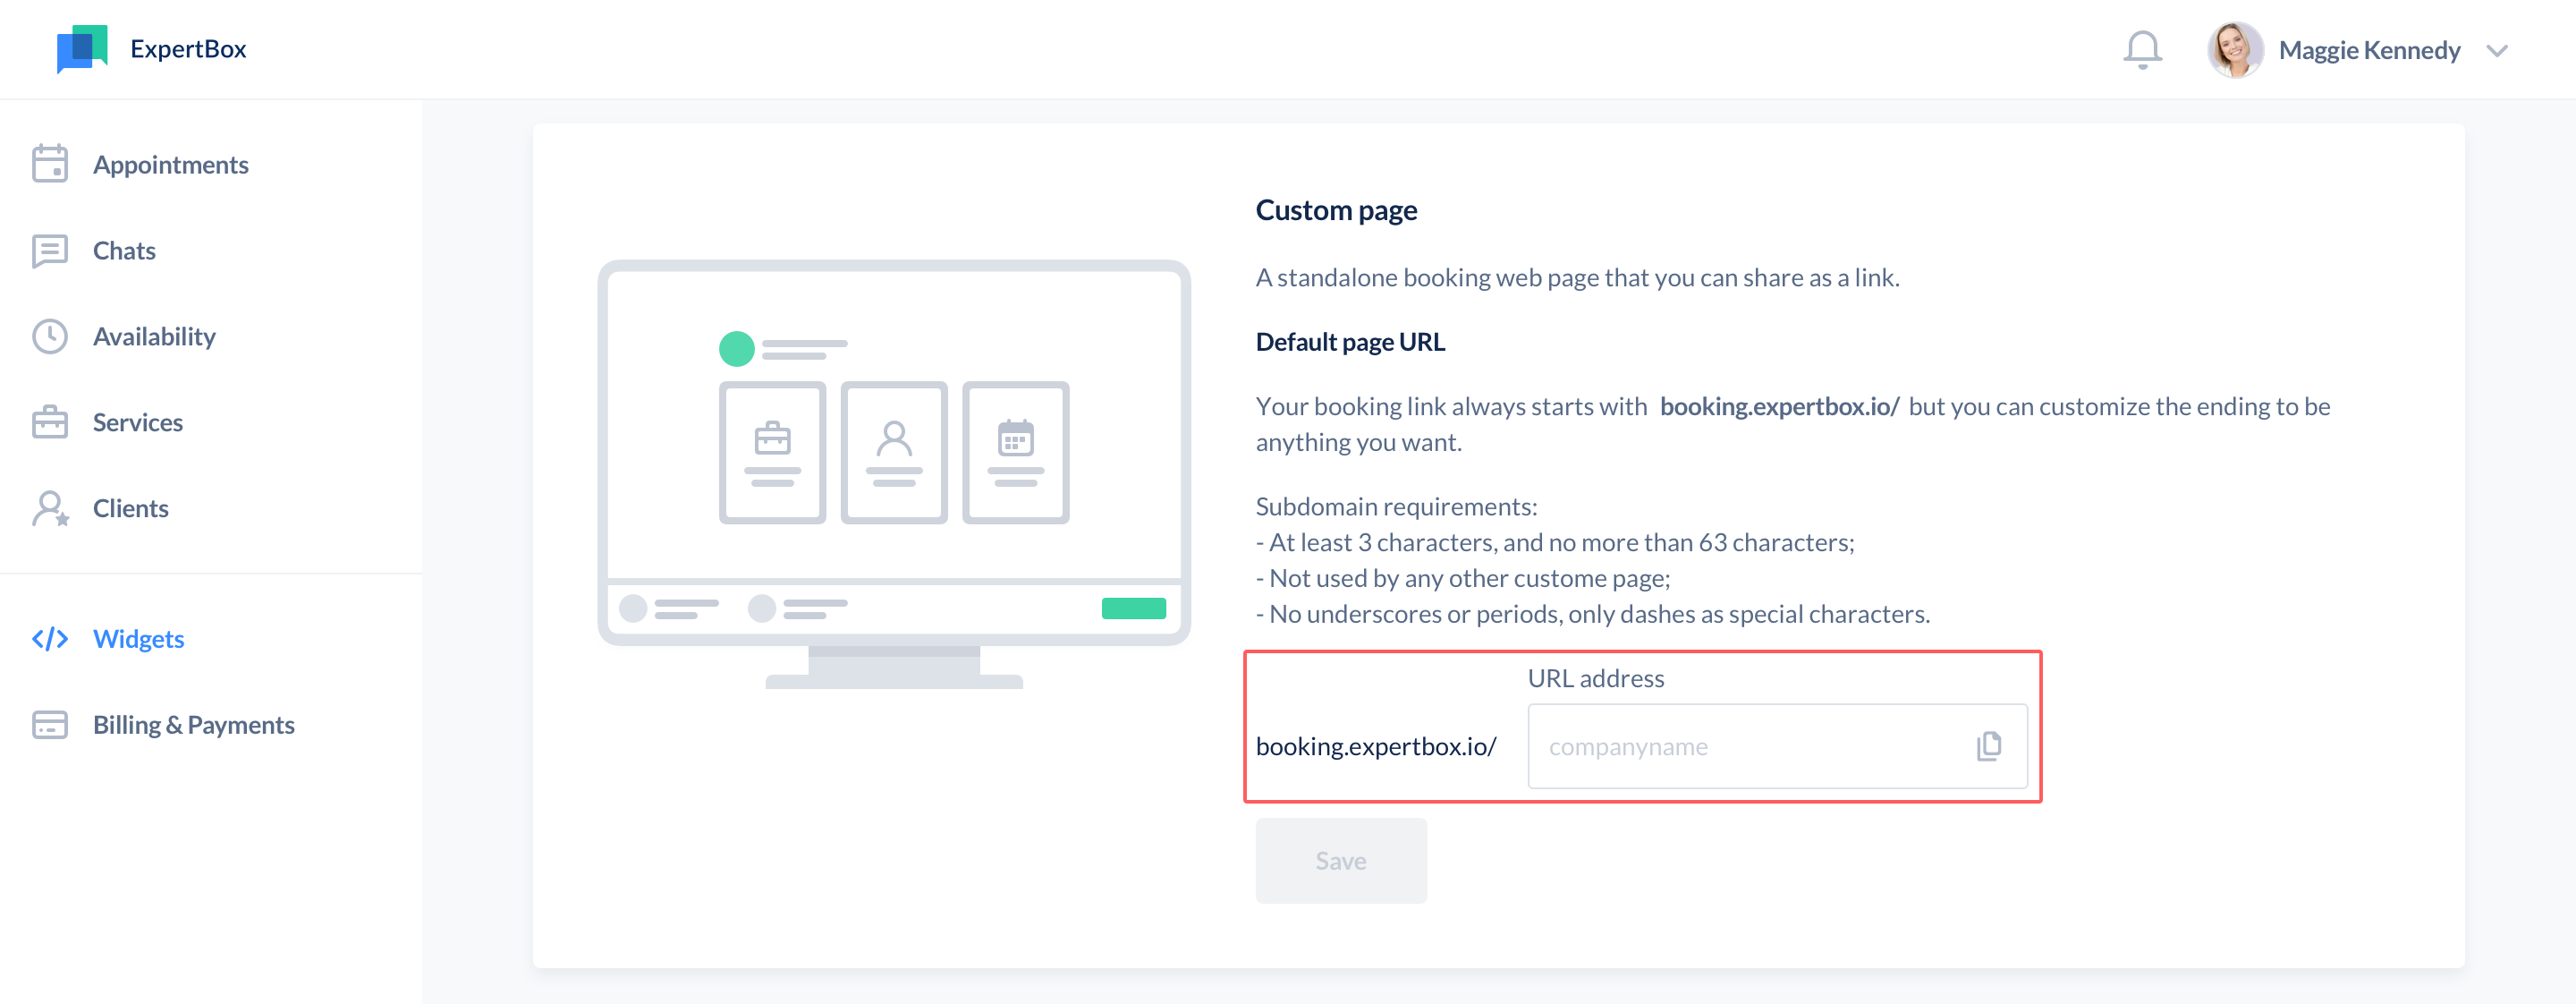The image size is (2576, 1004).
Task: Click Maggie Kennedy's avatar photo
Action: coord(2233,50)
